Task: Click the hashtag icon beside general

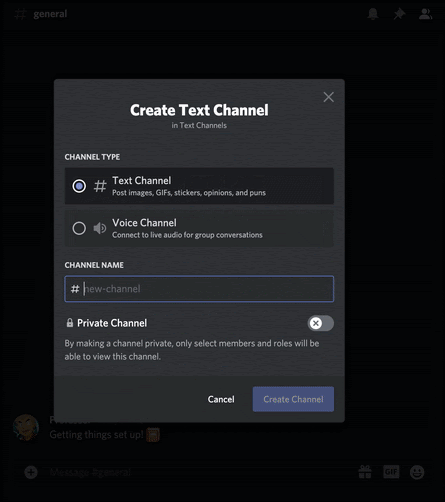Action: tap(20, 14)
